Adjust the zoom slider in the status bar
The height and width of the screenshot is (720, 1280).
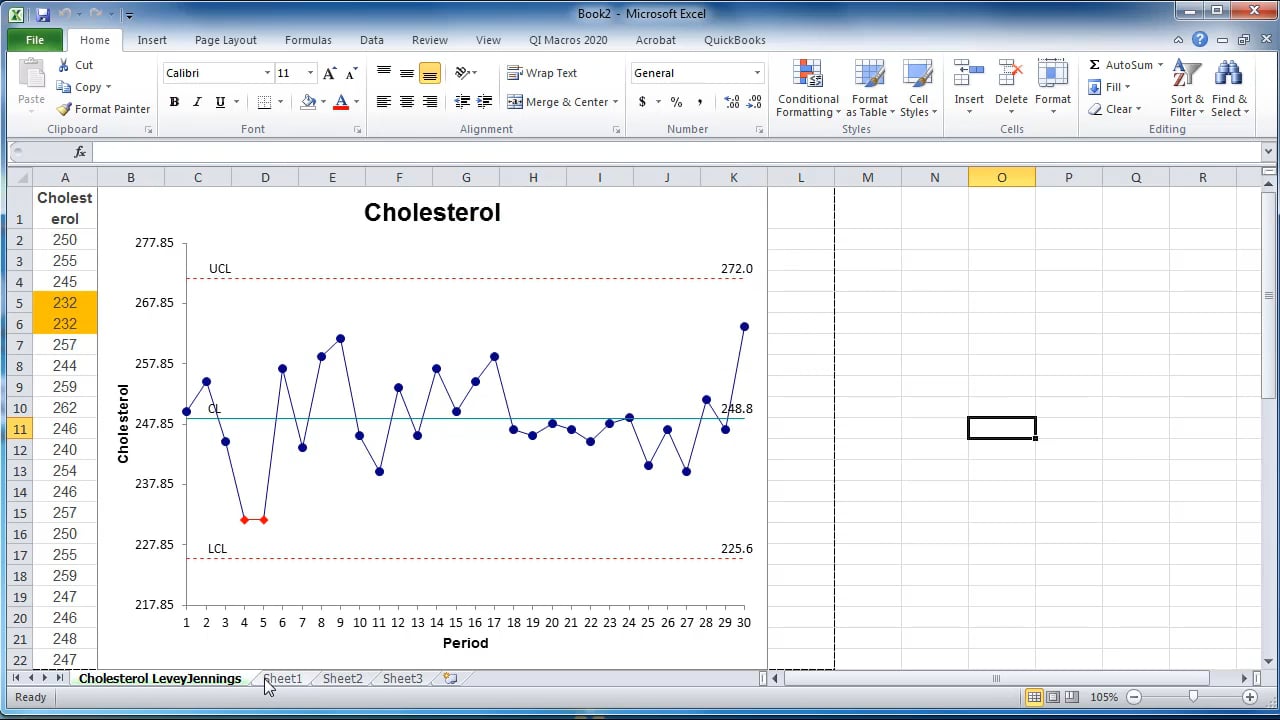tap(1193, 696)
